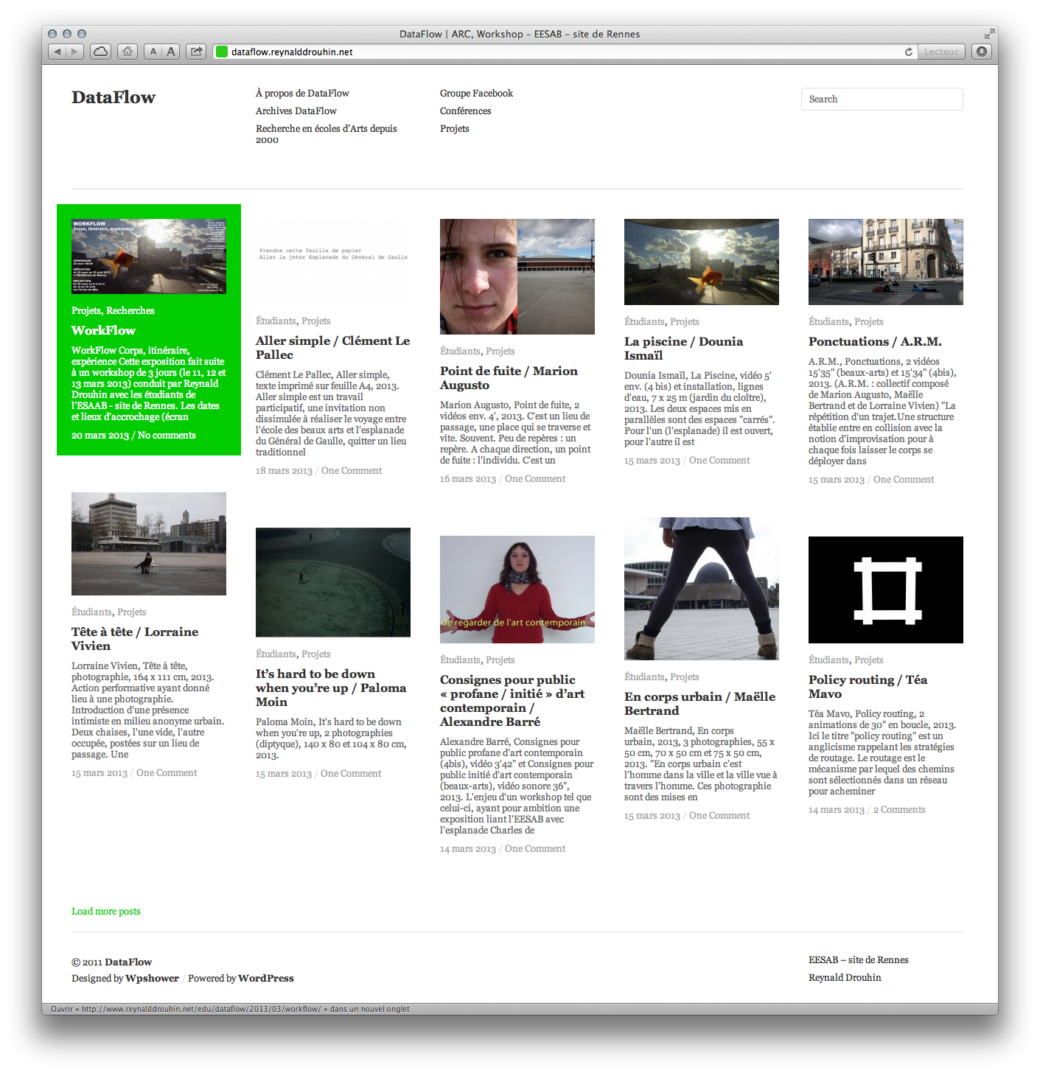Open Point de fuite / Marion Augusto post
The width and height of the screenshot is (1040, 1073).
click(508, 378)
